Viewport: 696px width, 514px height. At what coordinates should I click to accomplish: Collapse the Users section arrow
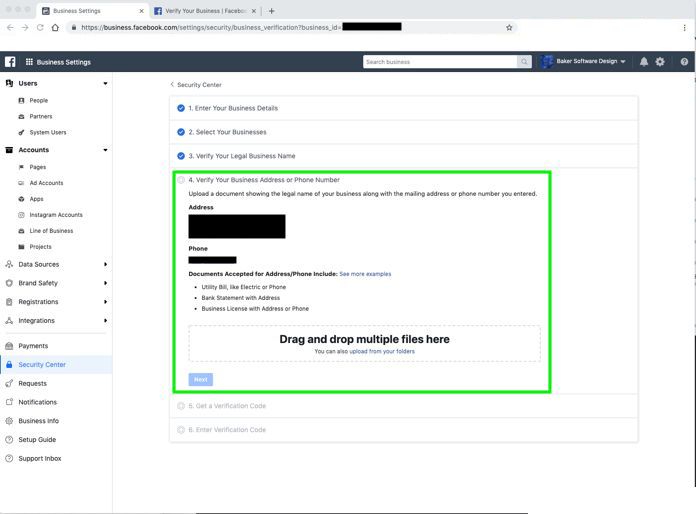click(x=105, y=83)
